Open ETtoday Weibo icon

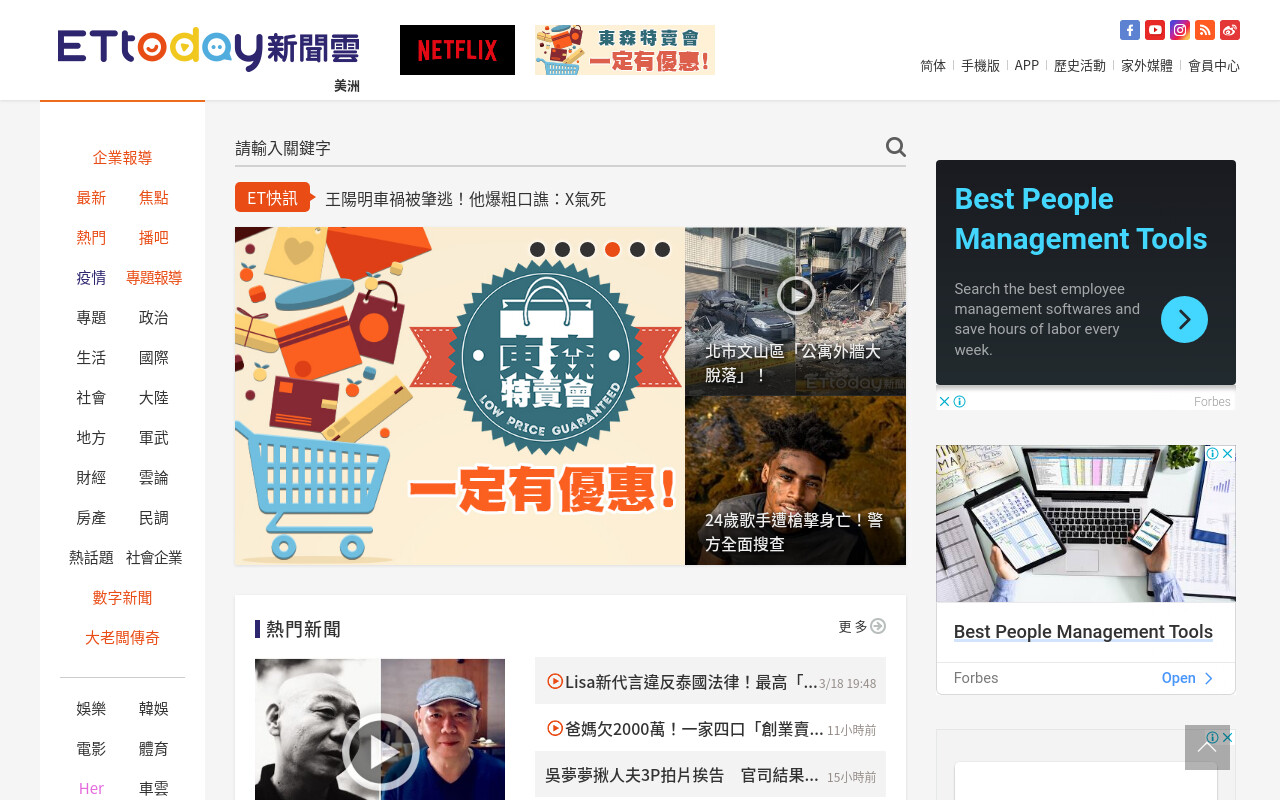[x=1230, y=30]
